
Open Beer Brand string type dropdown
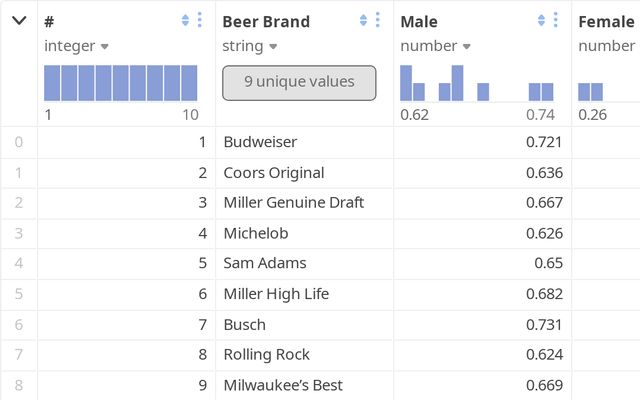249,46
